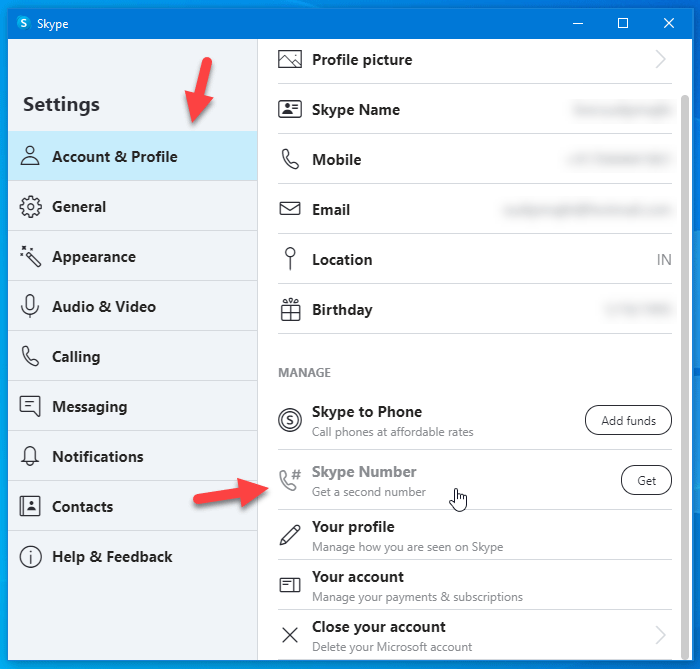Click the 'Skype Name' label
The image size is (700, 669).
pos(356,109)
